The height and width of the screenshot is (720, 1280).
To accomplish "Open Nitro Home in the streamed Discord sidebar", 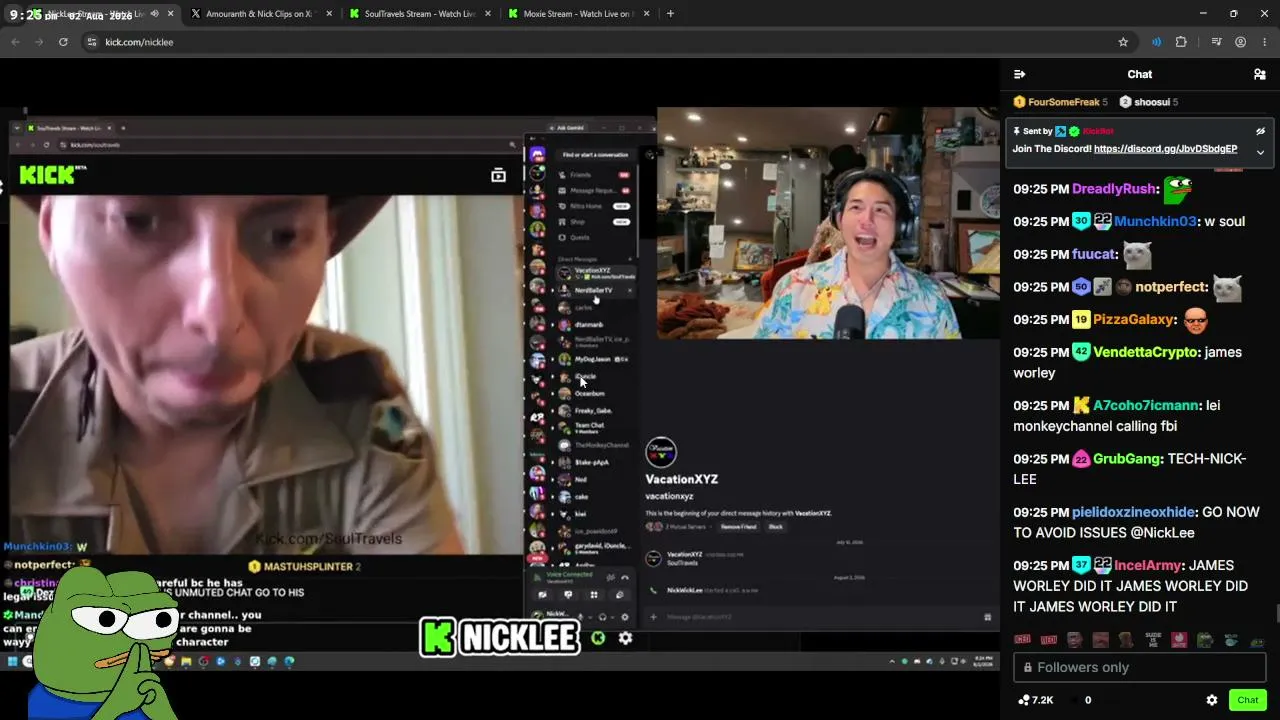I will [x=595, y=206].
